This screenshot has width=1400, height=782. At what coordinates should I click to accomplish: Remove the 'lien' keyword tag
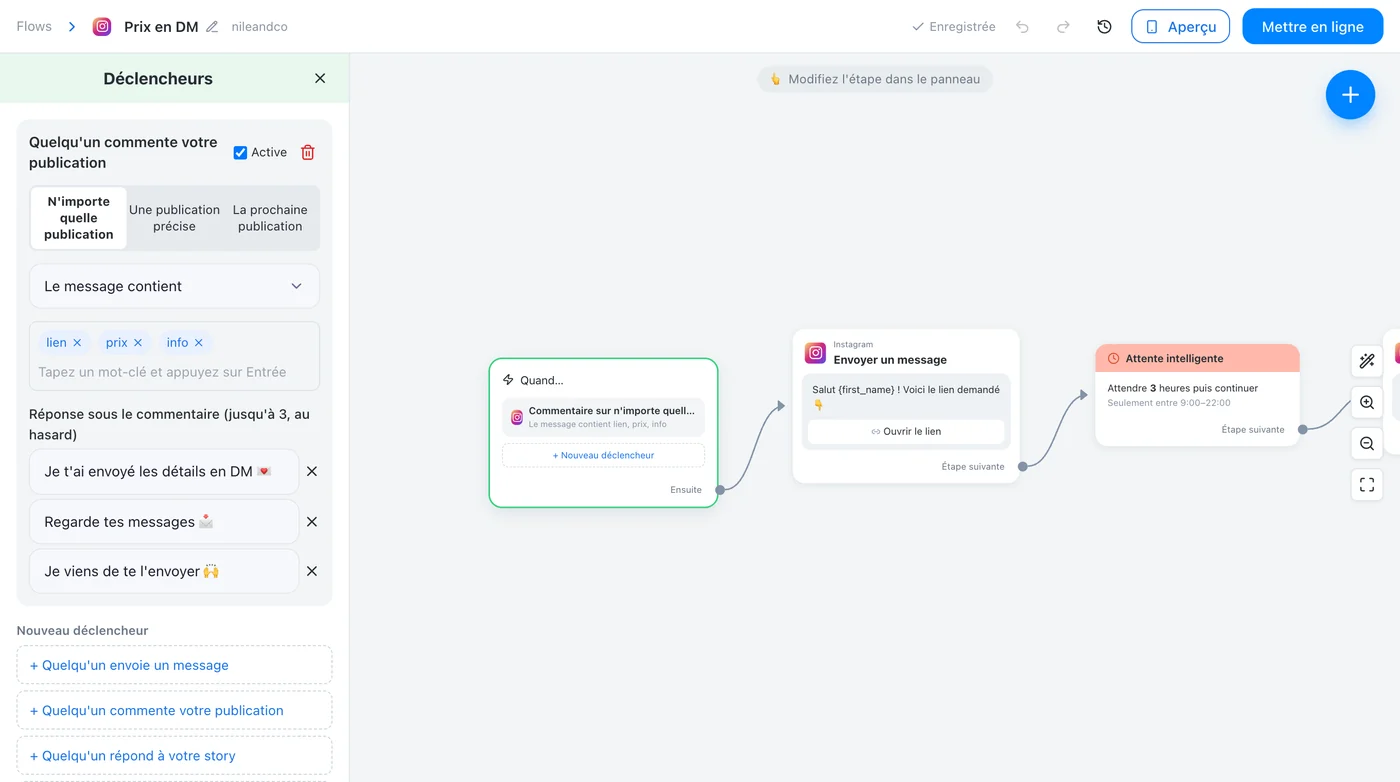[77, 342]
